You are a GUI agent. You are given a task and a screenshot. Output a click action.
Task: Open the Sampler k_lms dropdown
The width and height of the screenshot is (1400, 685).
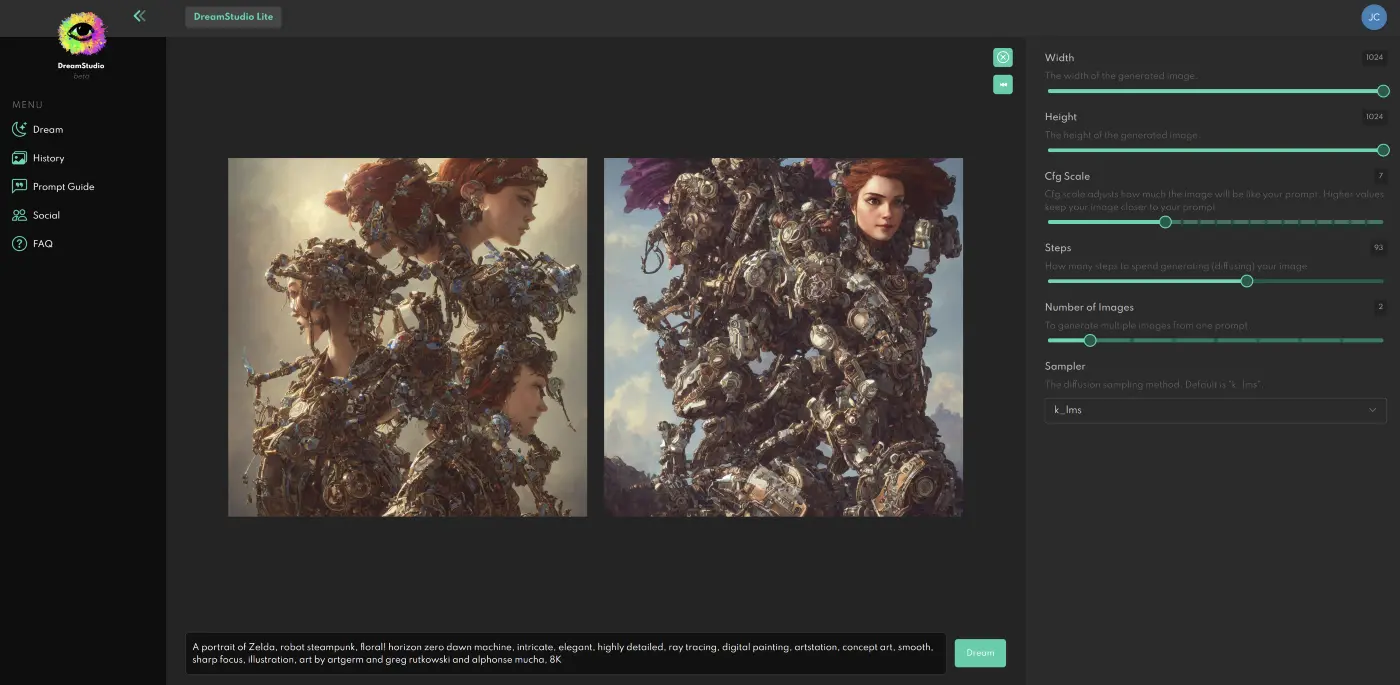pyautogui.click(x=1215, y=410)
